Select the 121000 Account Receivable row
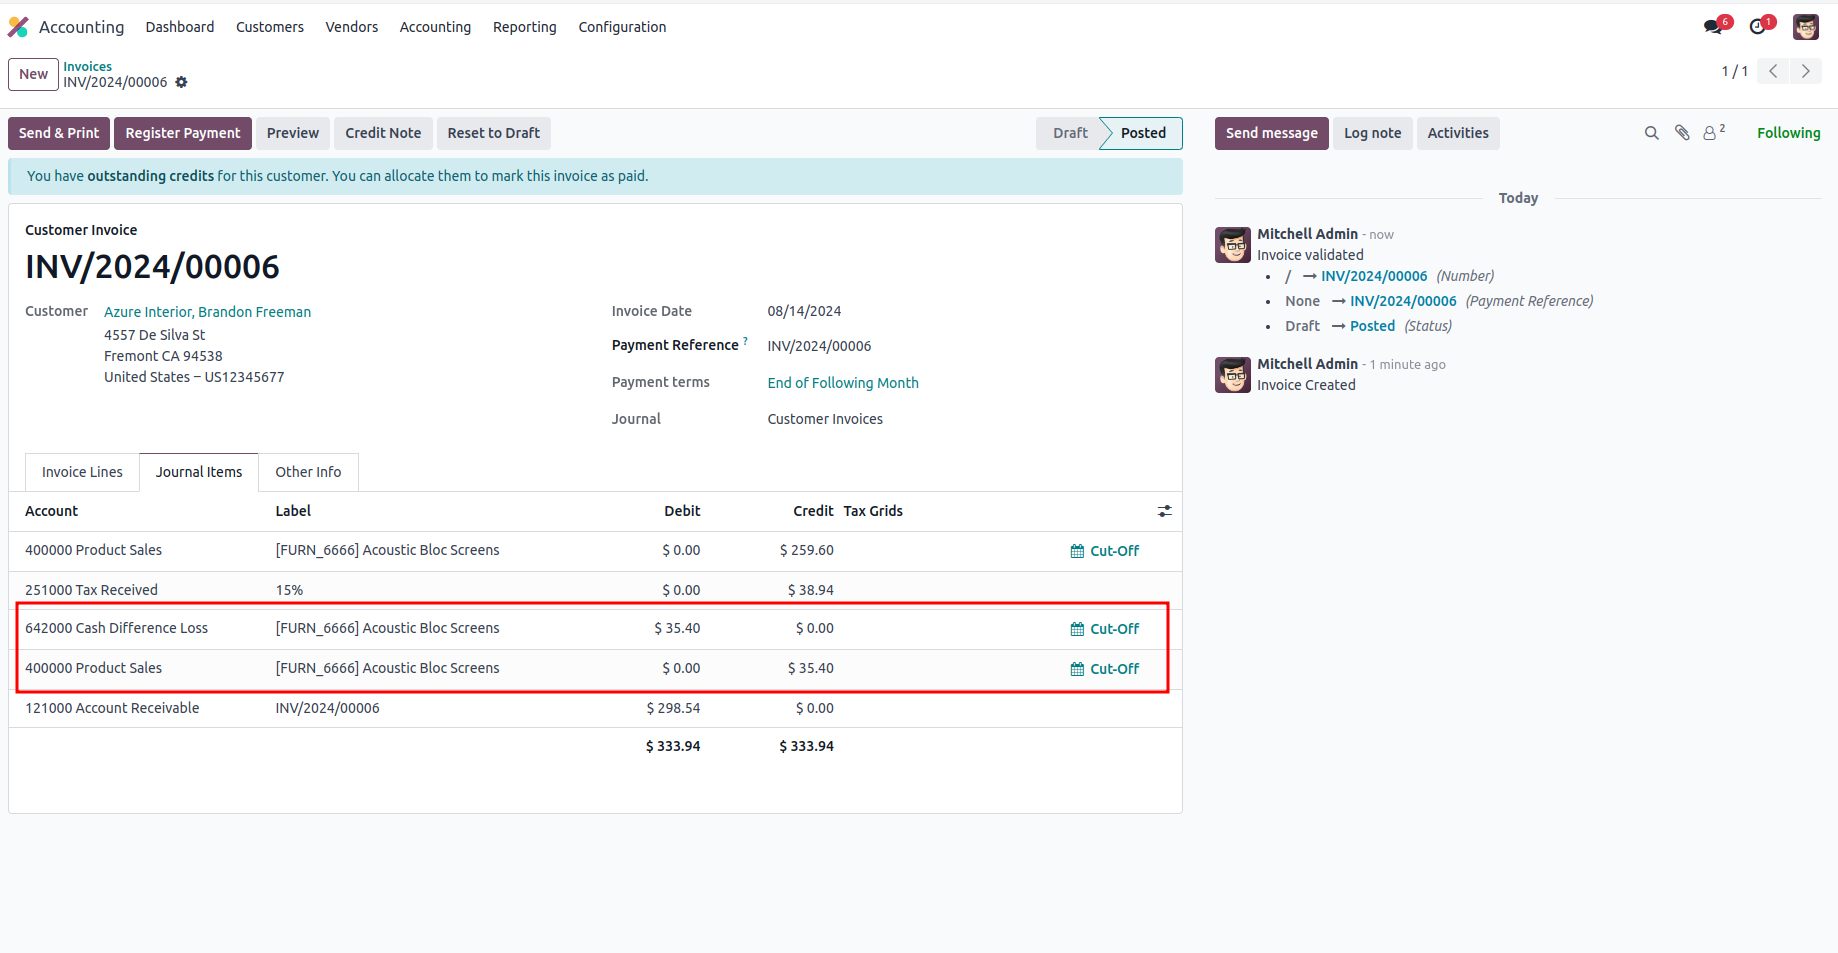Viewport: 1838px width, 953px height. tap(595, 708)
